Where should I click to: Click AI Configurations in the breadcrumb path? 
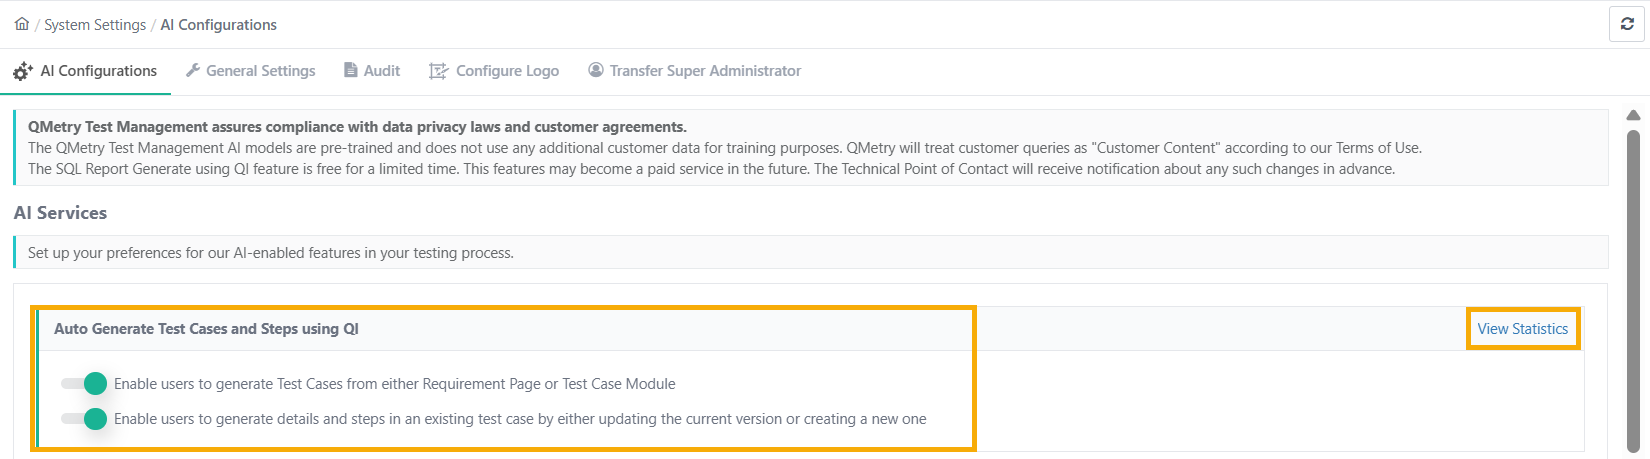pyautogui.click(x=219, y=25)
